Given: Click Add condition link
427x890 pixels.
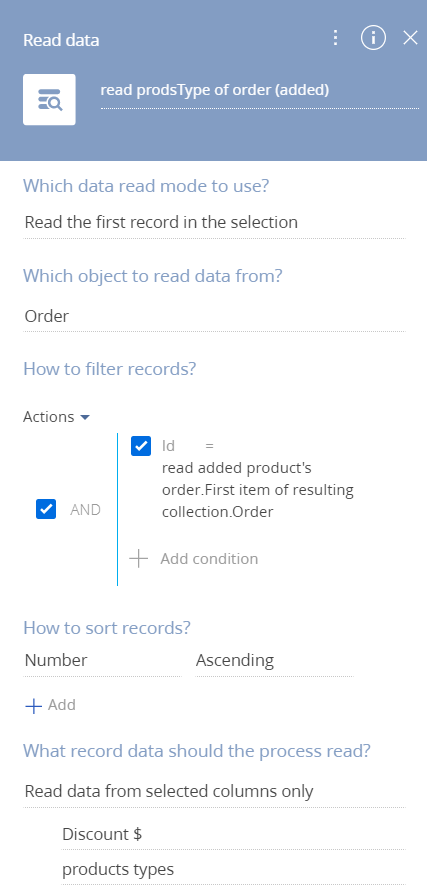Looking at the screenshot, I should click(209, 559).
